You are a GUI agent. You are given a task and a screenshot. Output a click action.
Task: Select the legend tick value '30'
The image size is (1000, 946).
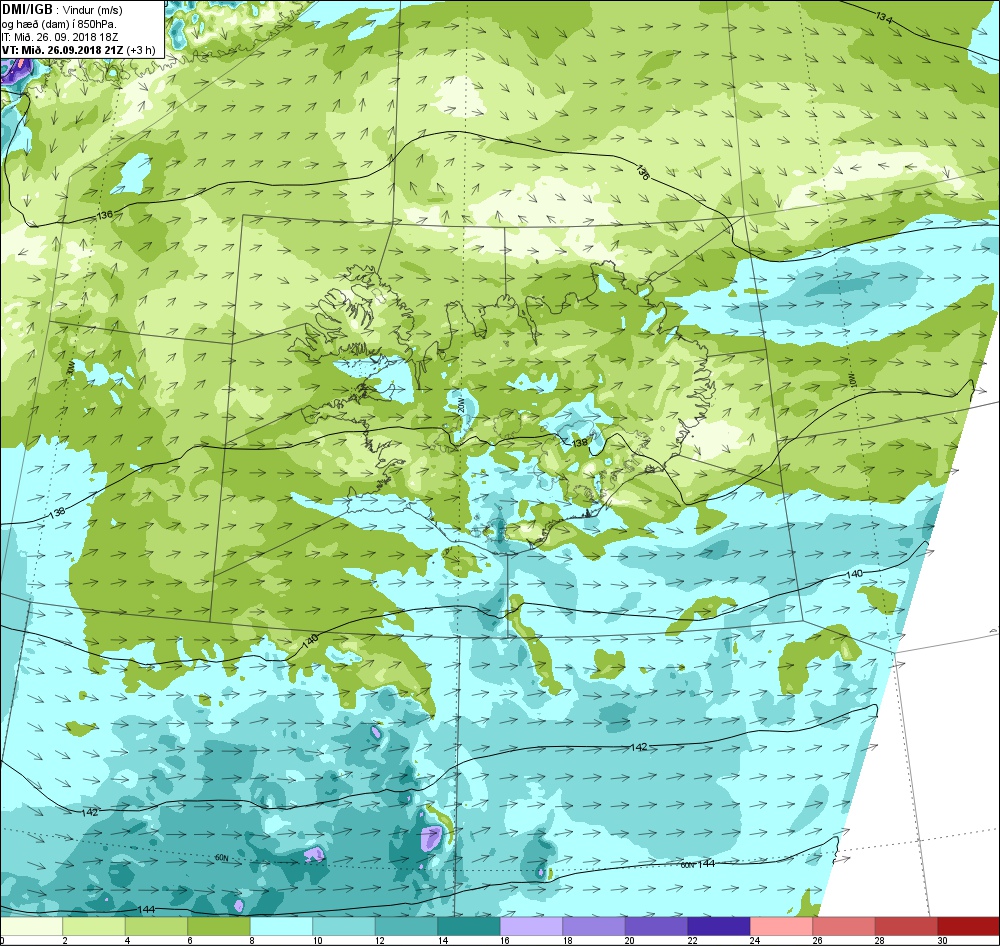942,940
